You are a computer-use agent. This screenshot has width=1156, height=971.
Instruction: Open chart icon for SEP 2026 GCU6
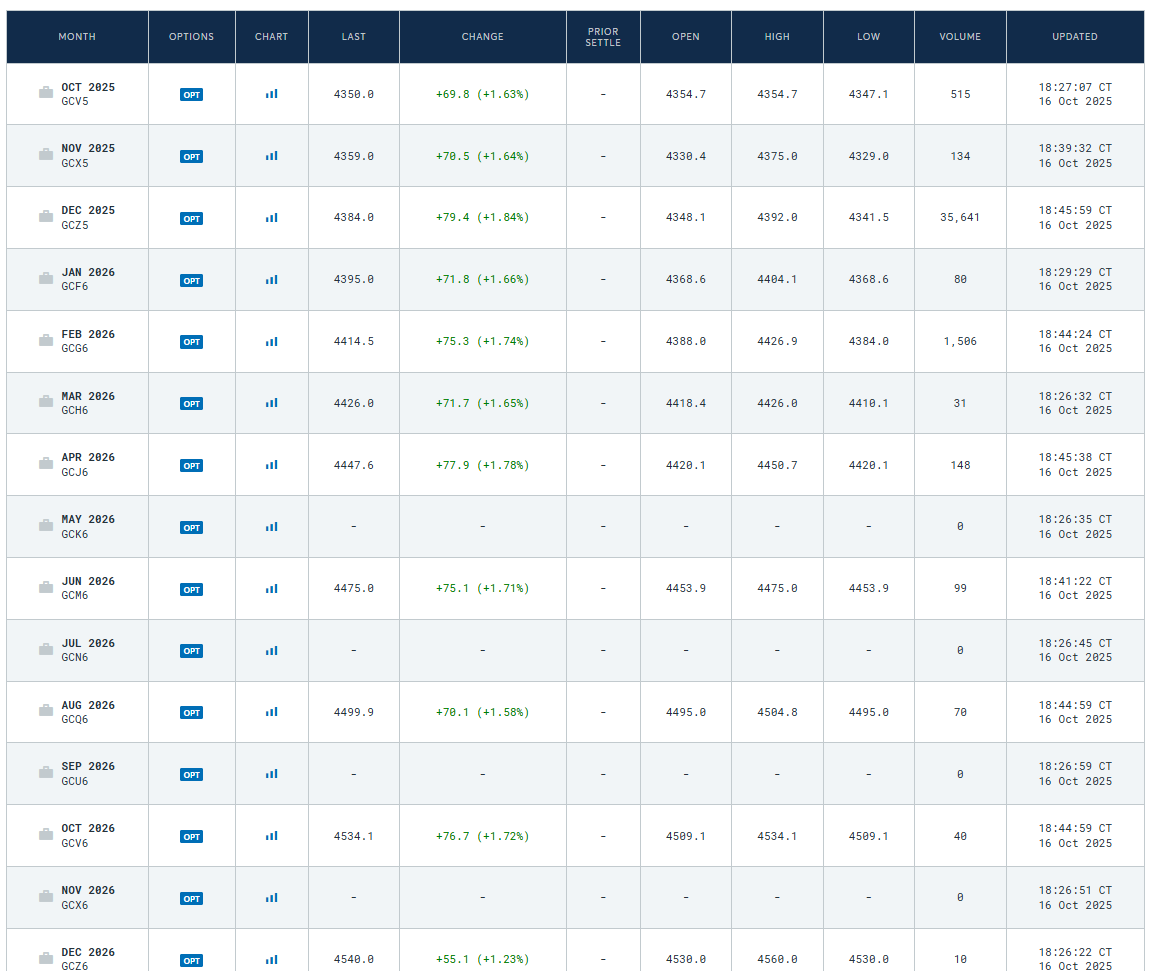(271, 774)
